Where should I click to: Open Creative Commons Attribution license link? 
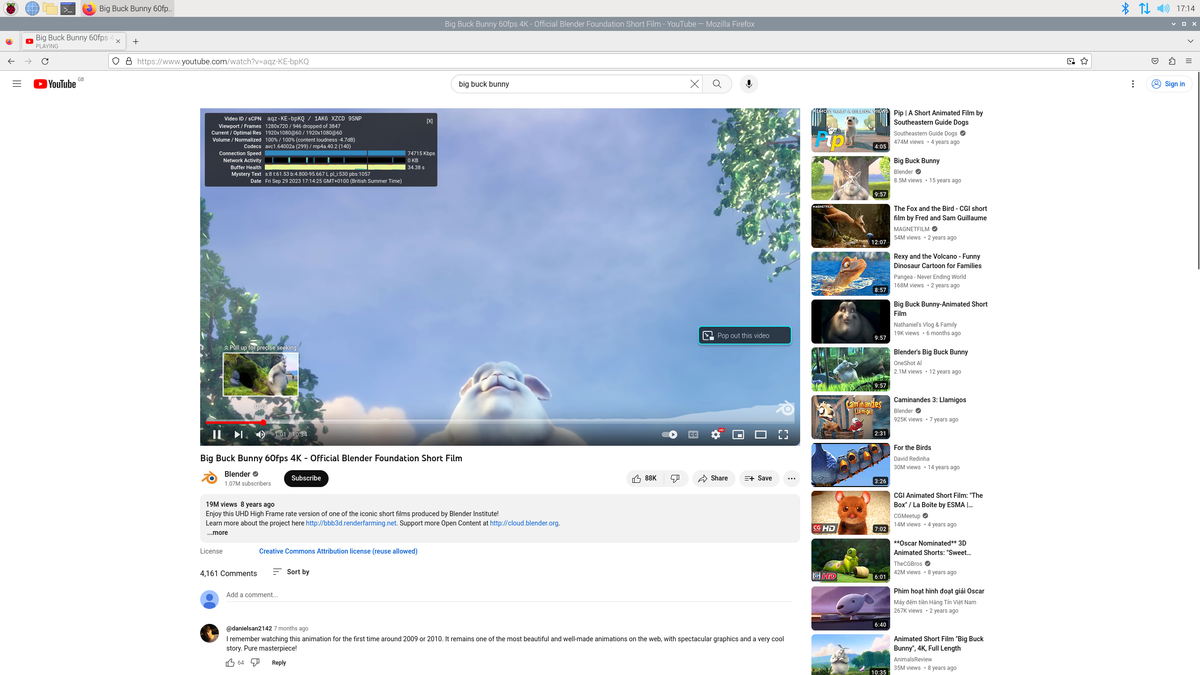pos(338,551)
